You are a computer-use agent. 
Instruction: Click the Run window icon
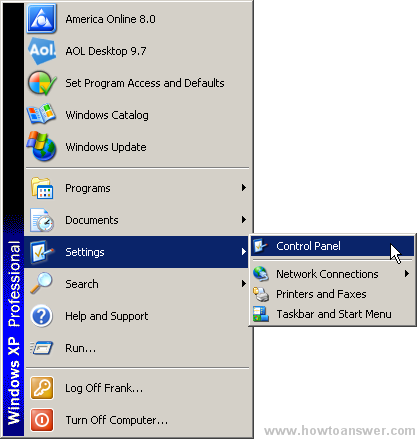(41, 348)
